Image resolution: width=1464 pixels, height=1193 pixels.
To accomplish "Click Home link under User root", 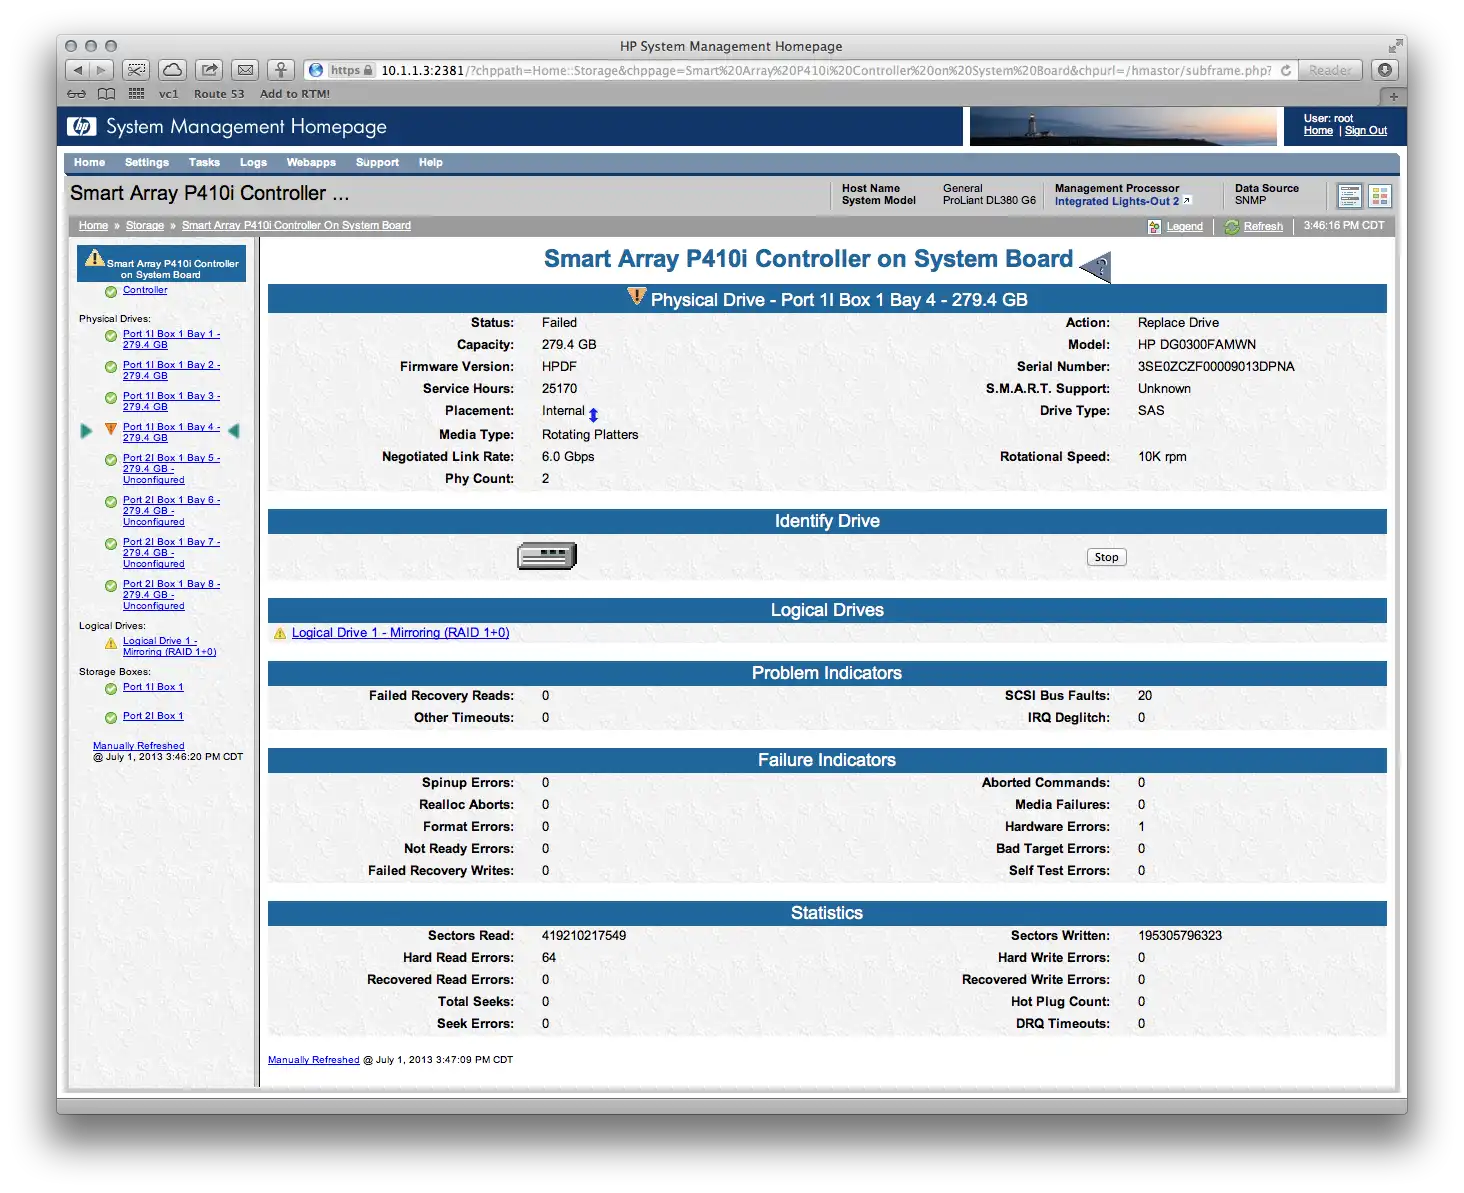I will 1318,131.
